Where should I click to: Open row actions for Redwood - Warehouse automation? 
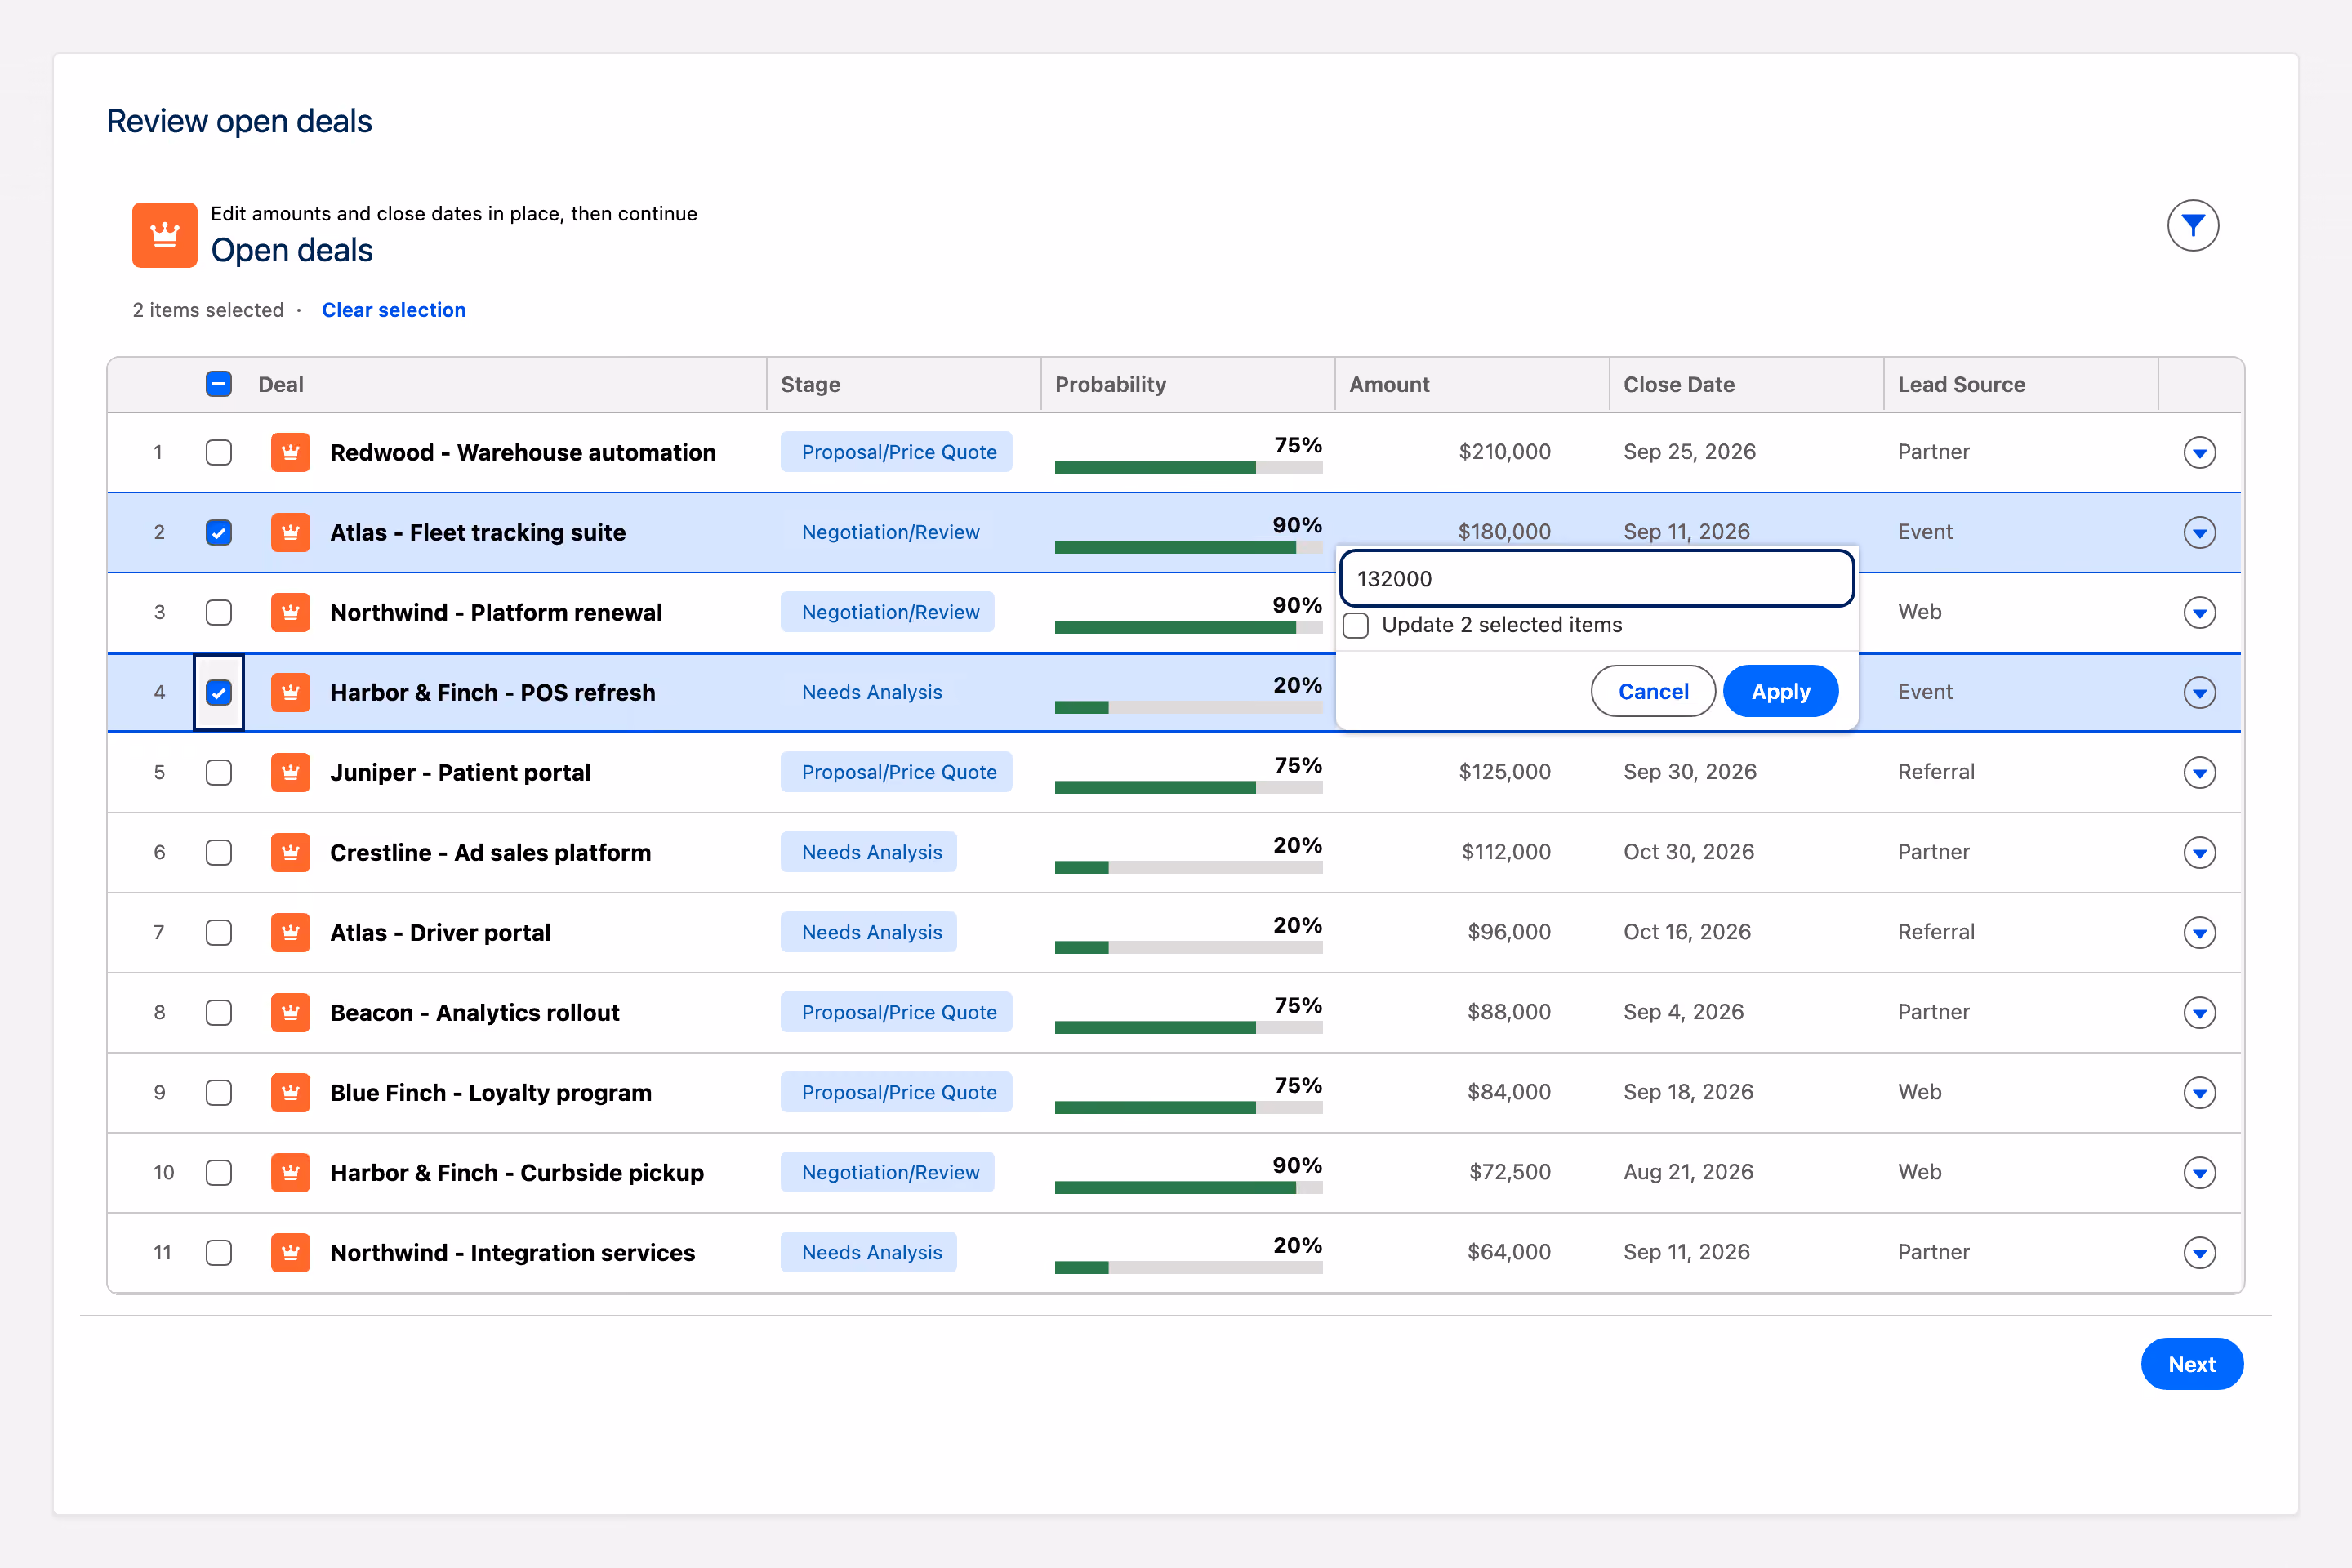coord(2199,452)
